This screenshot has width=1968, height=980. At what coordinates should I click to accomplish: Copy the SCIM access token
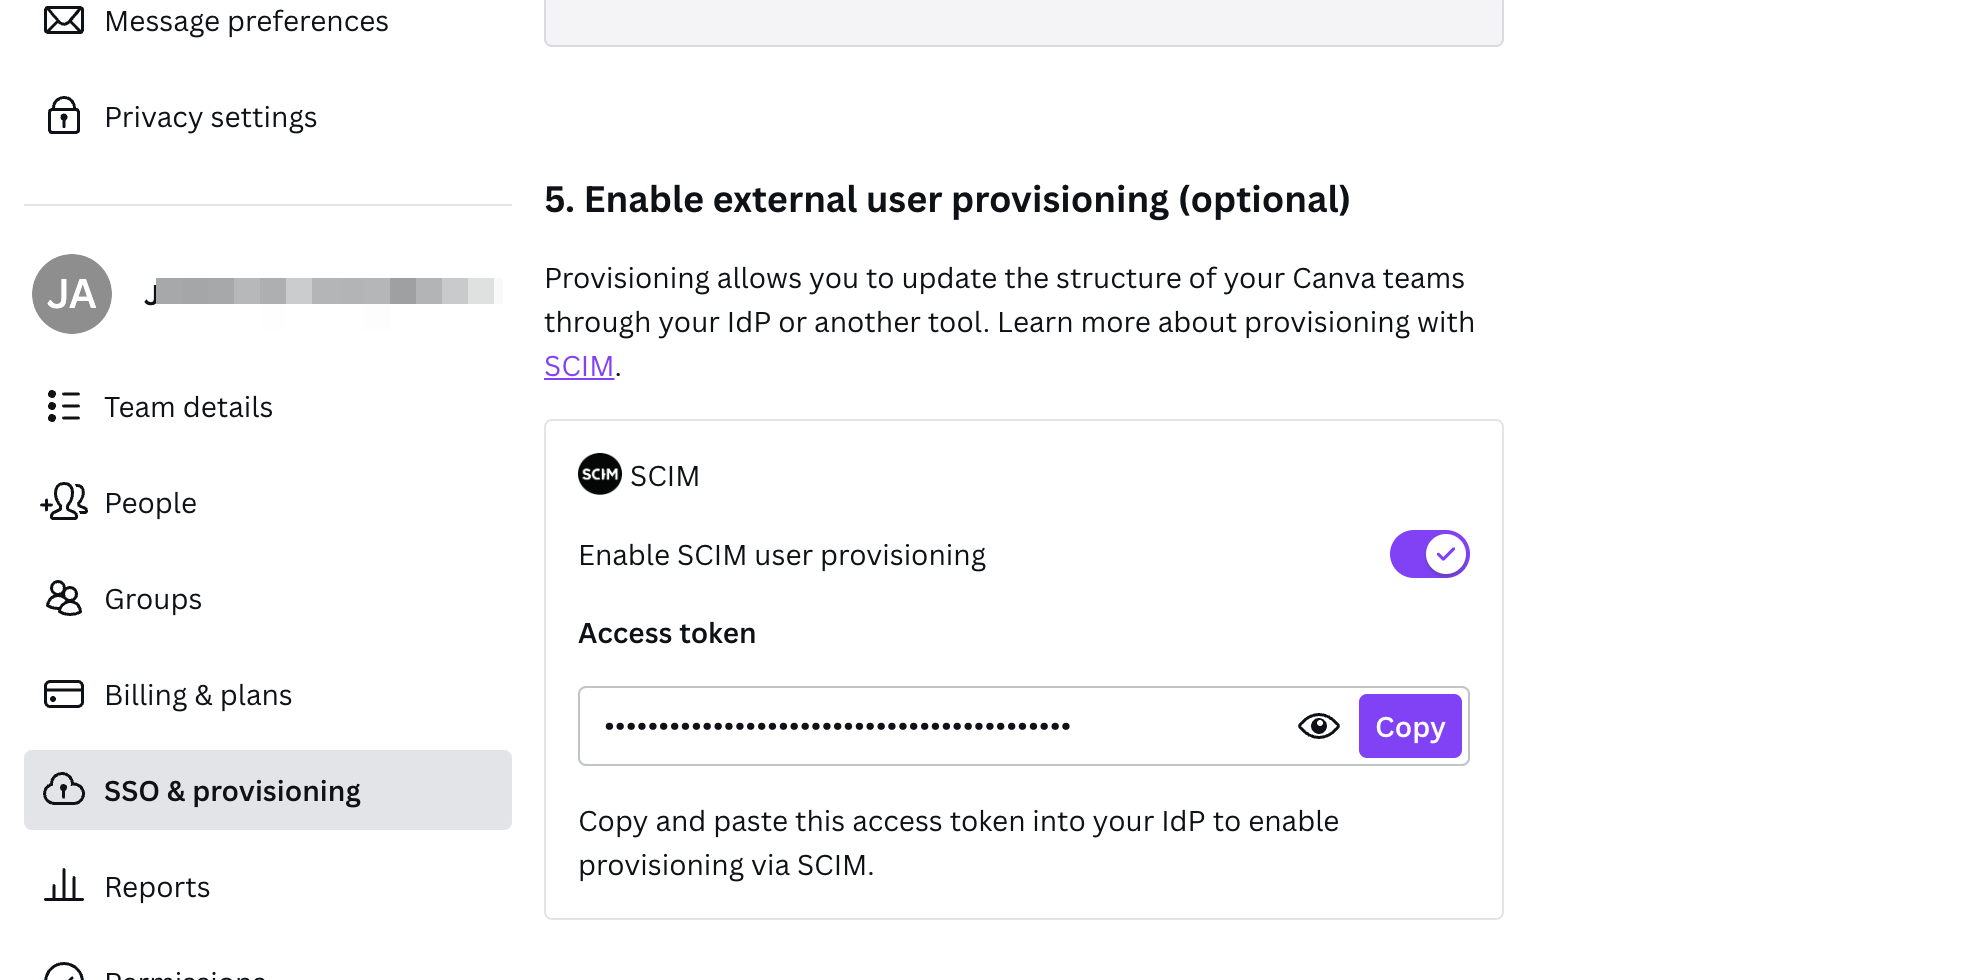point(1409,726)
